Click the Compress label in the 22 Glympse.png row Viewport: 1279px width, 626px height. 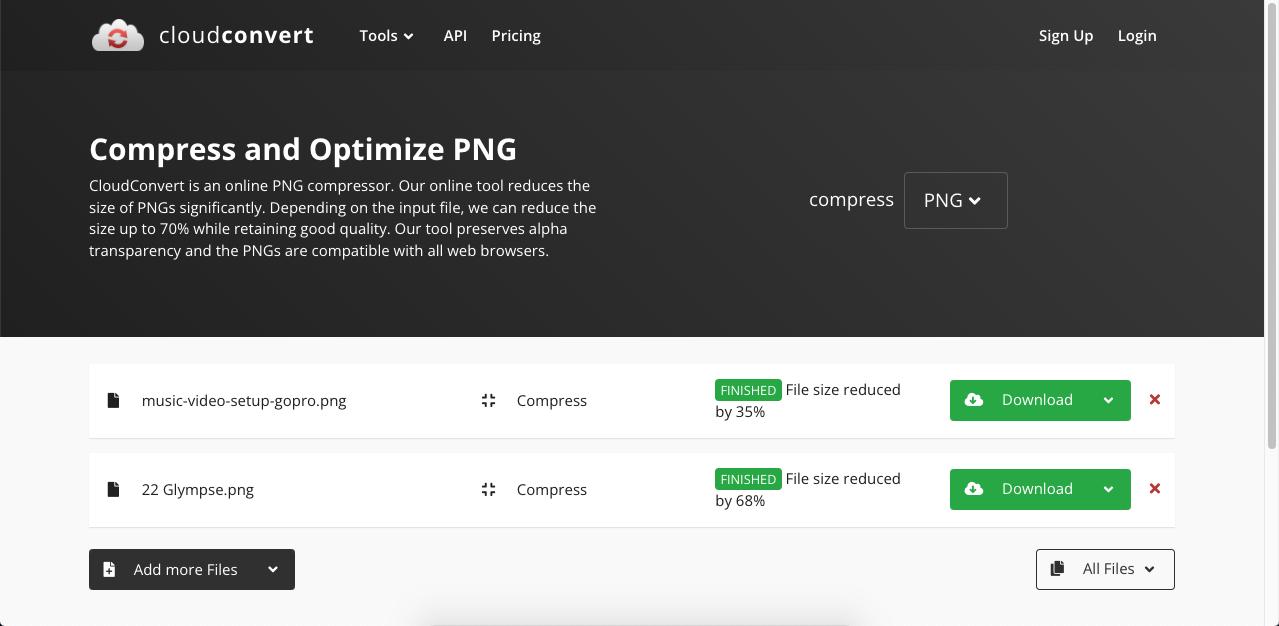coord(552,489)
